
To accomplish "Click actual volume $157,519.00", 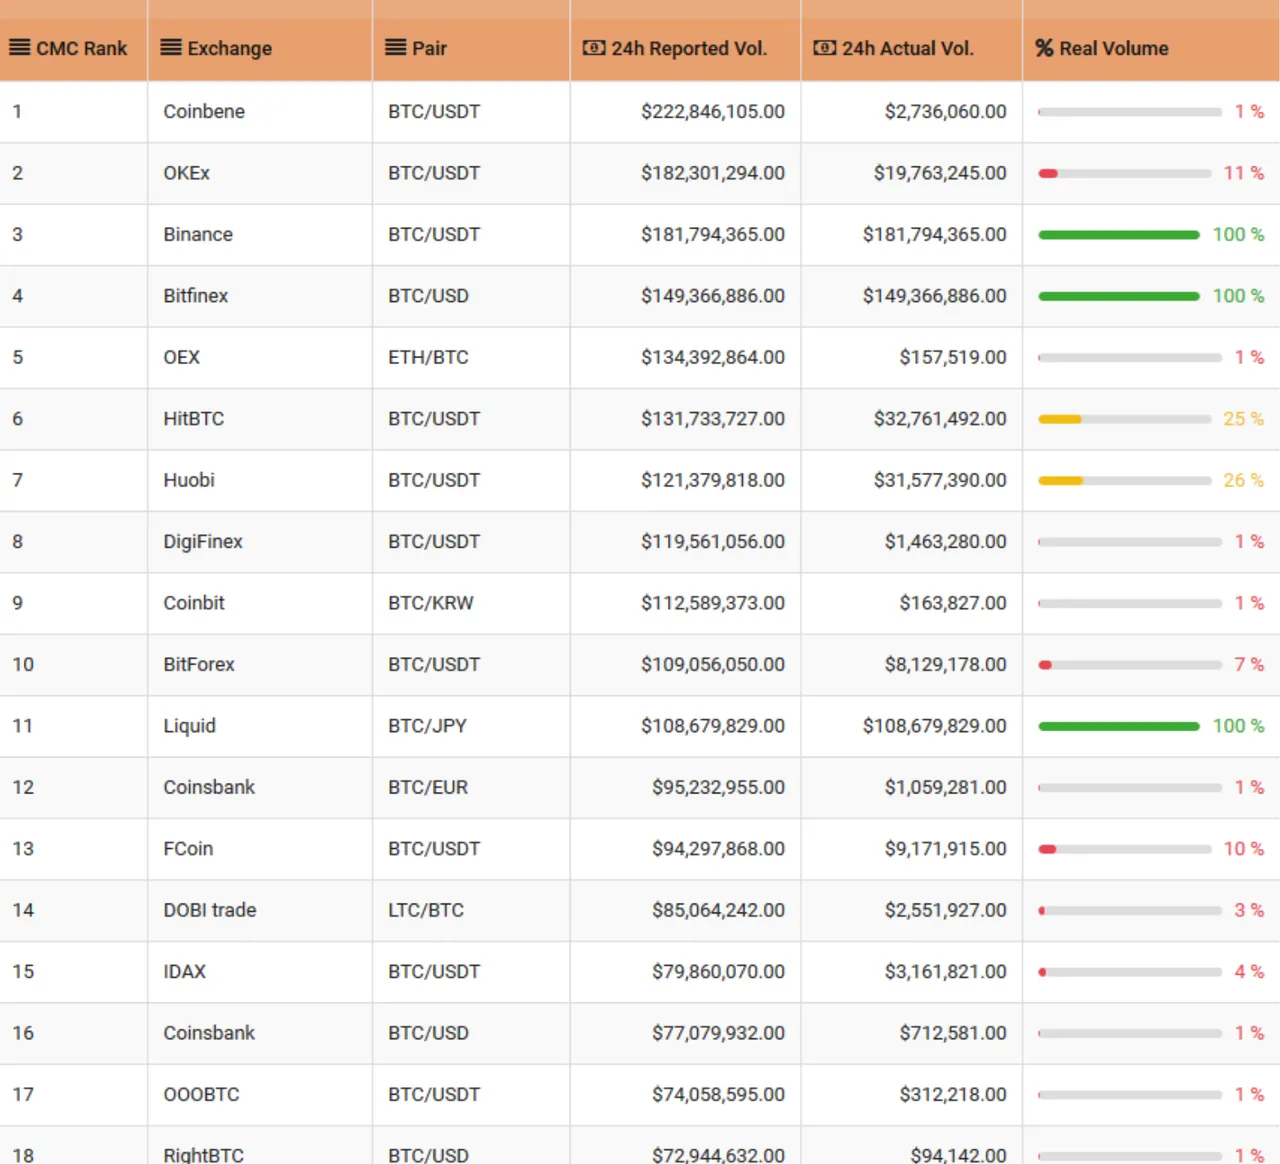I will [953, 357].
